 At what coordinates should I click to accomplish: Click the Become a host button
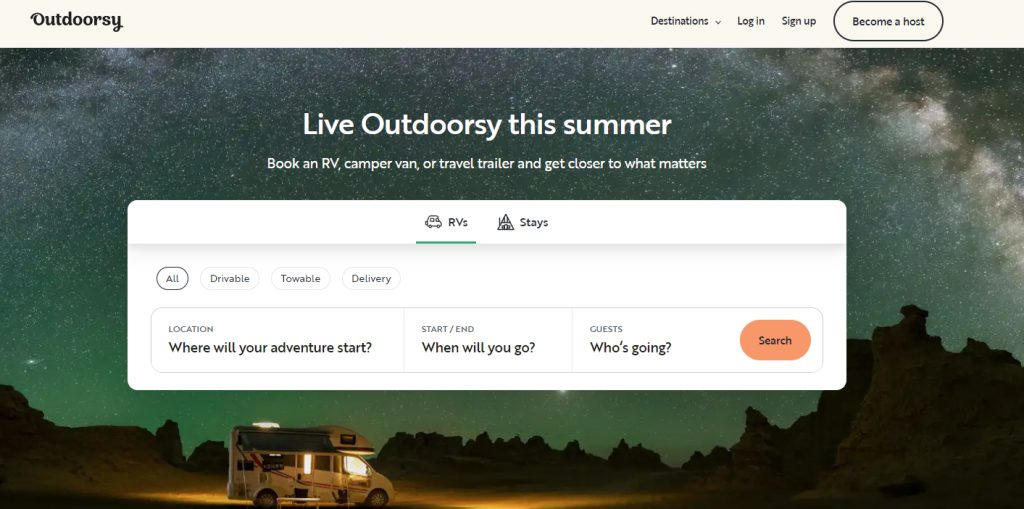point(888,21)
